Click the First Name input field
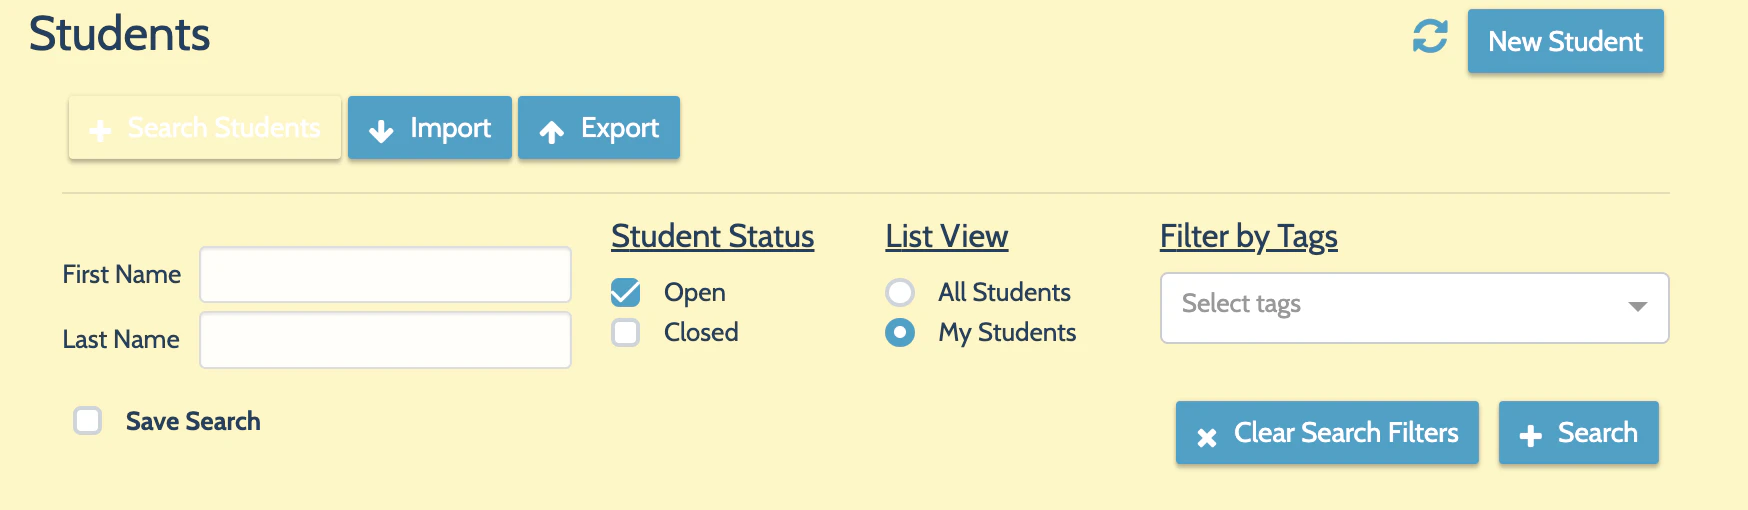 pos(385,275)
